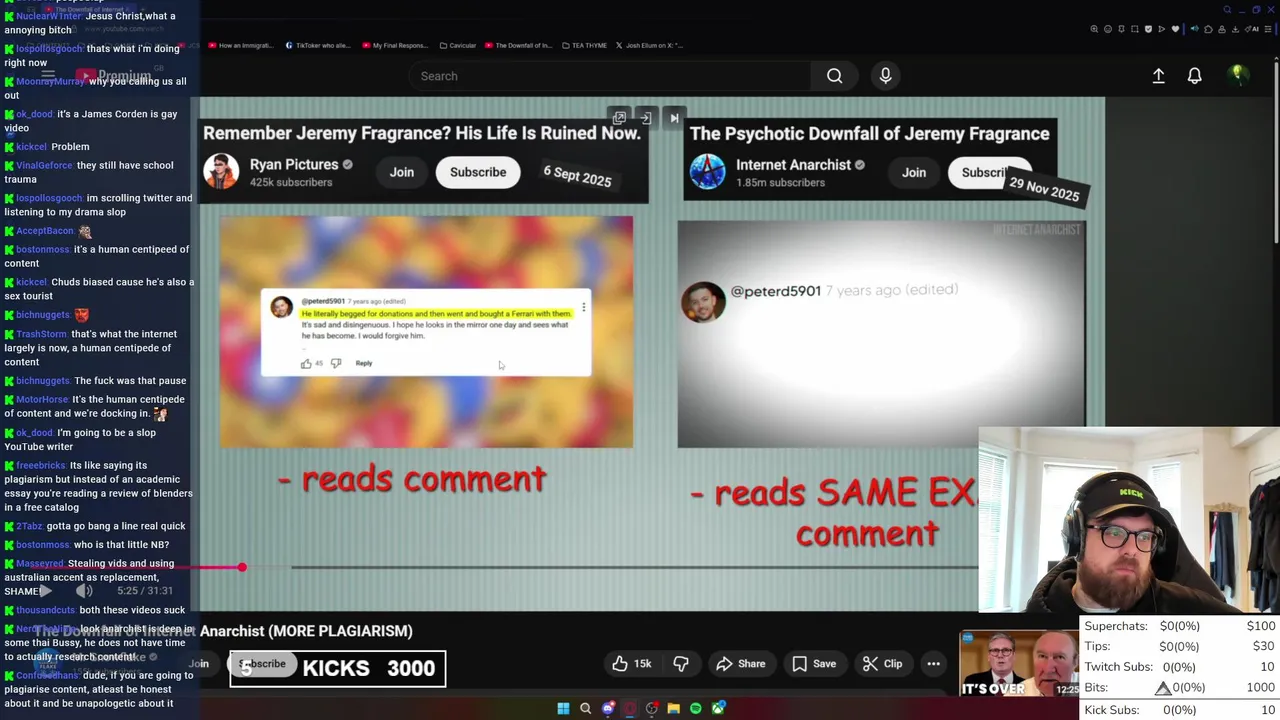The width and height of the screenshot is (1280, 720).
Task: Click chat username 'TrashStorm'
Action: coord(41,334)
